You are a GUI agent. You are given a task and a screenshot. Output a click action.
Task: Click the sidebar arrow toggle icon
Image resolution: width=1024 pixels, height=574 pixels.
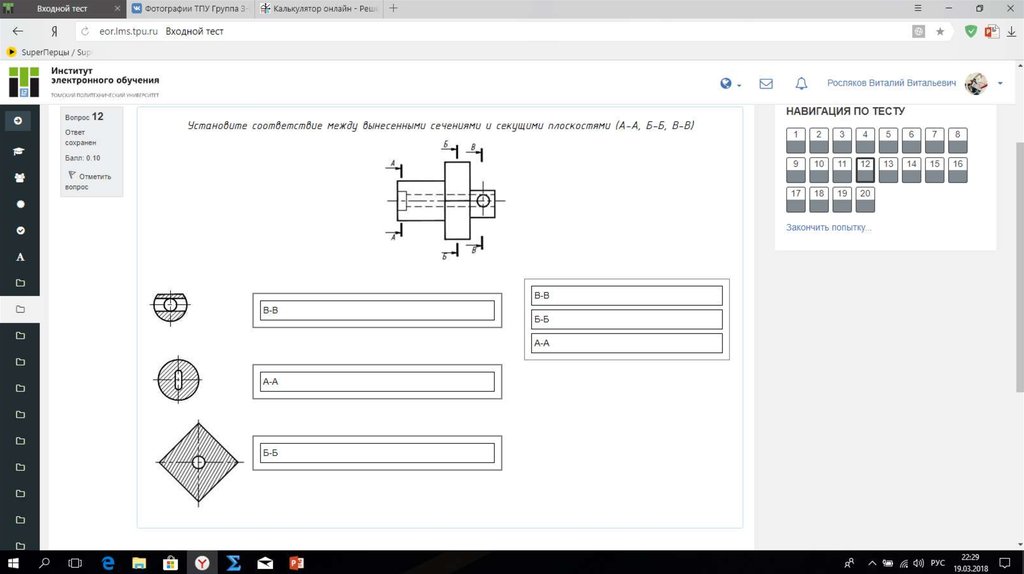point(18,121)
